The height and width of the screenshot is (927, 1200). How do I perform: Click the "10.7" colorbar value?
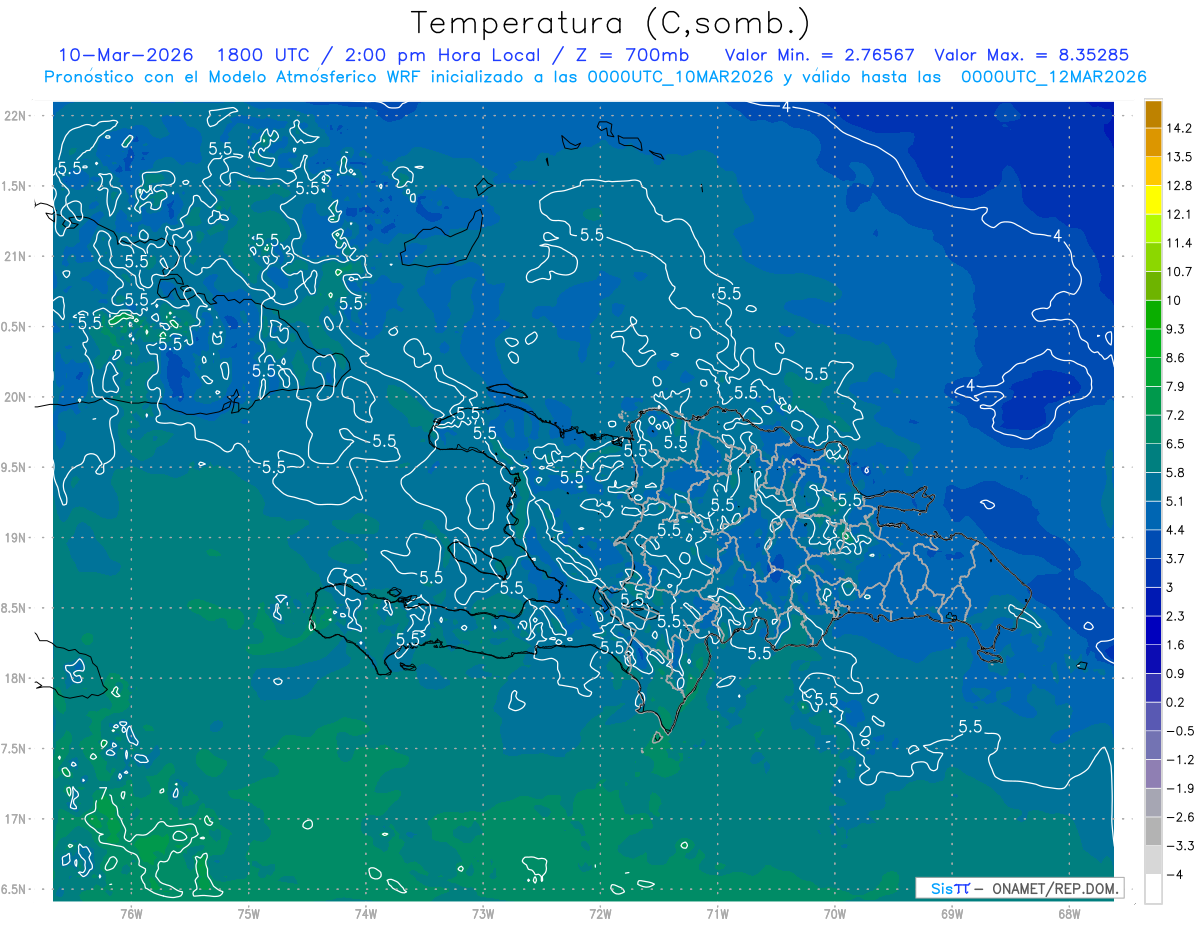(1180, 272)
